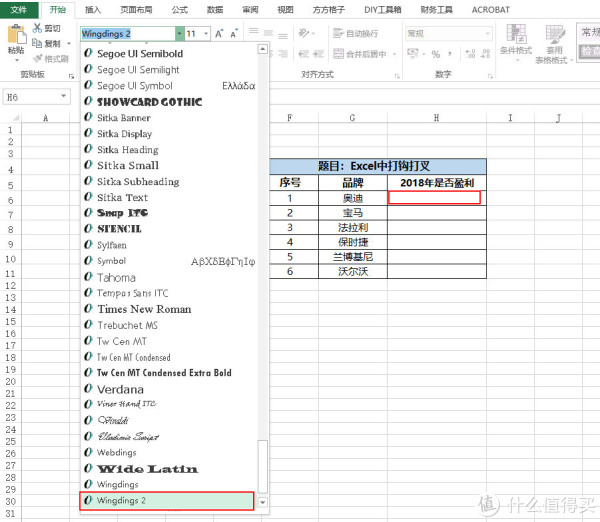Select the Wingdings font
600x522 pixels.
(x=169, y=484)
